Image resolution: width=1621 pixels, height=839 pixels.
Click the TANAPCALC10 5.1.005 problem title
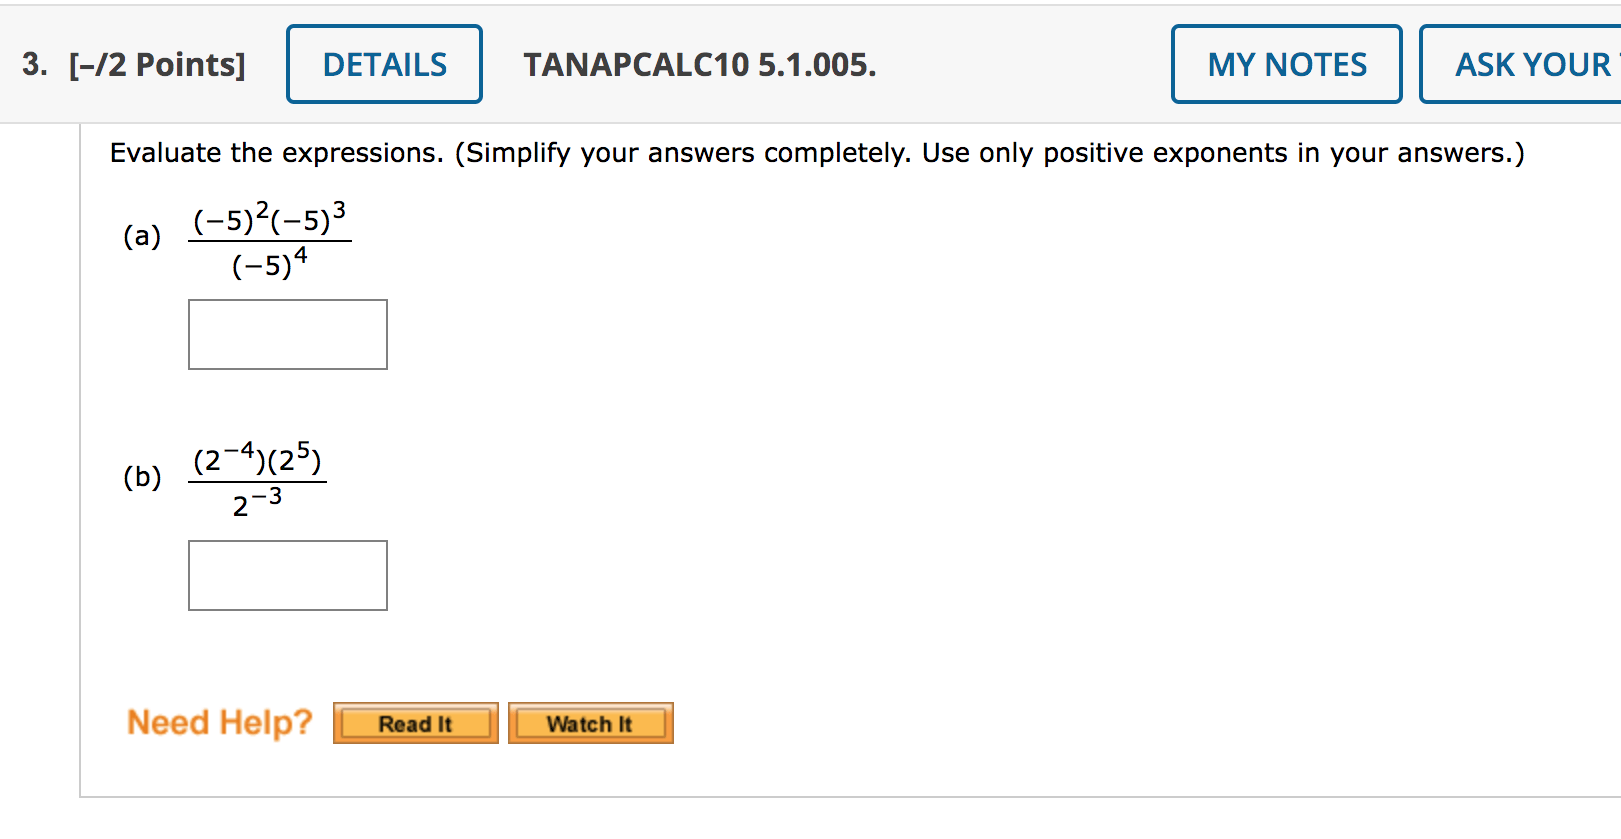[699, 66]
